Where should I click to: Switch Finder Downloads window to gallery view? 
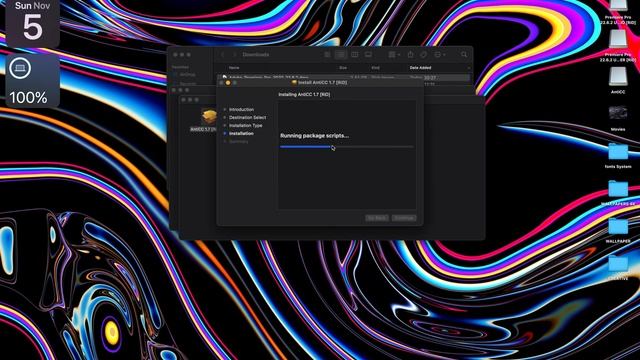tap(368, 55)
